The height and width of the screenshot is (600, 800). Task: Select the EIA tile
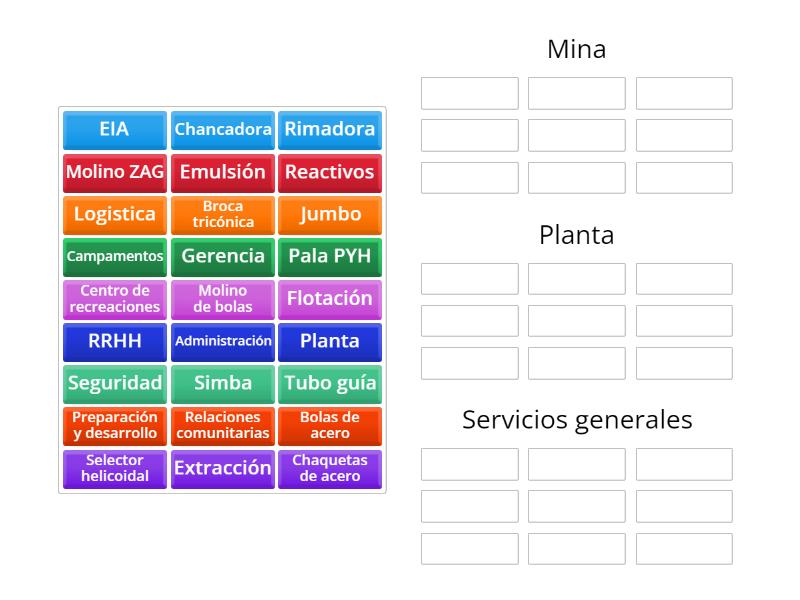pos(114,130)
